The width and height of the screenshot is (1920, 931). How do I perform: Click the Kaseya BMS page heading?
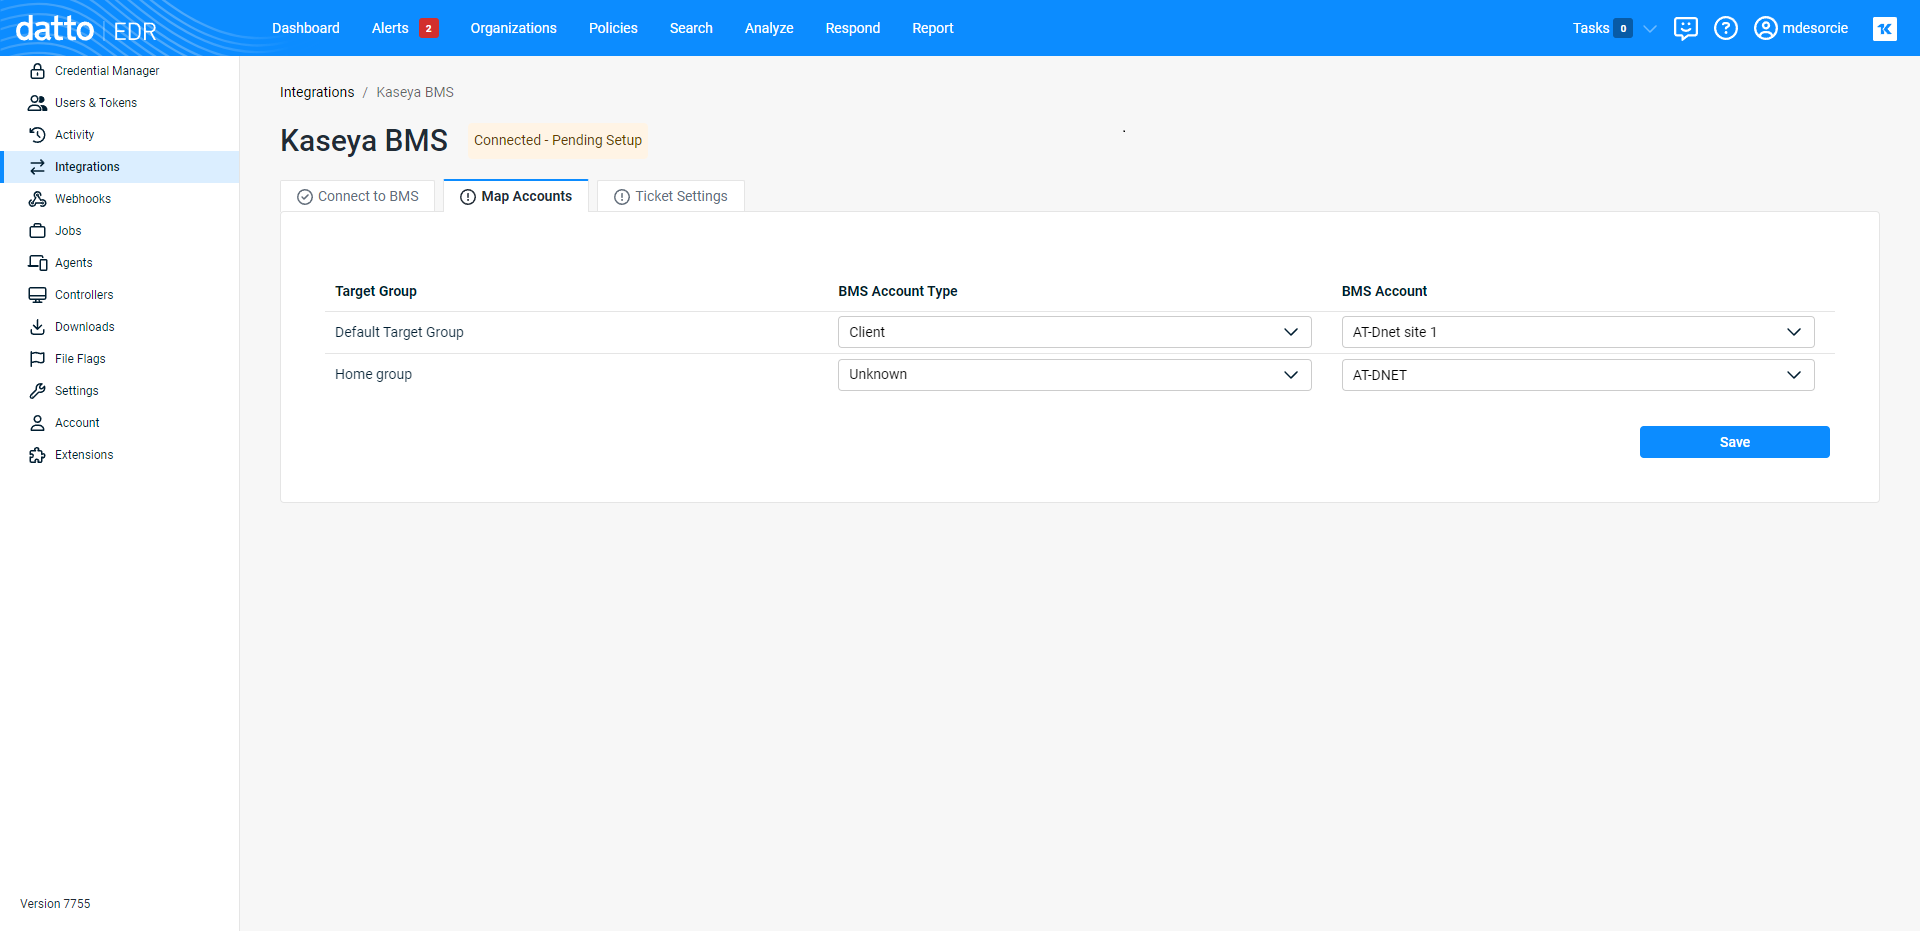364,141
